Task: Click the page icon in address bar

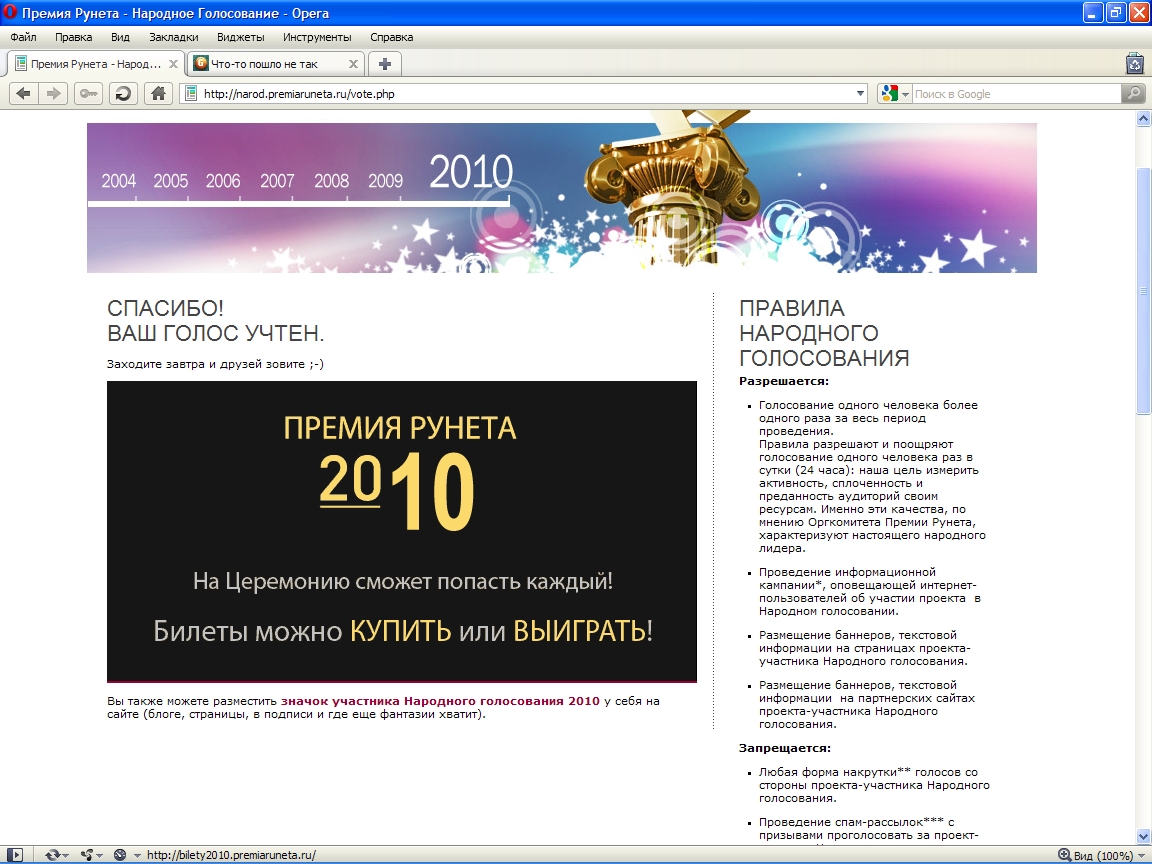Action: (x=190, y=93)
